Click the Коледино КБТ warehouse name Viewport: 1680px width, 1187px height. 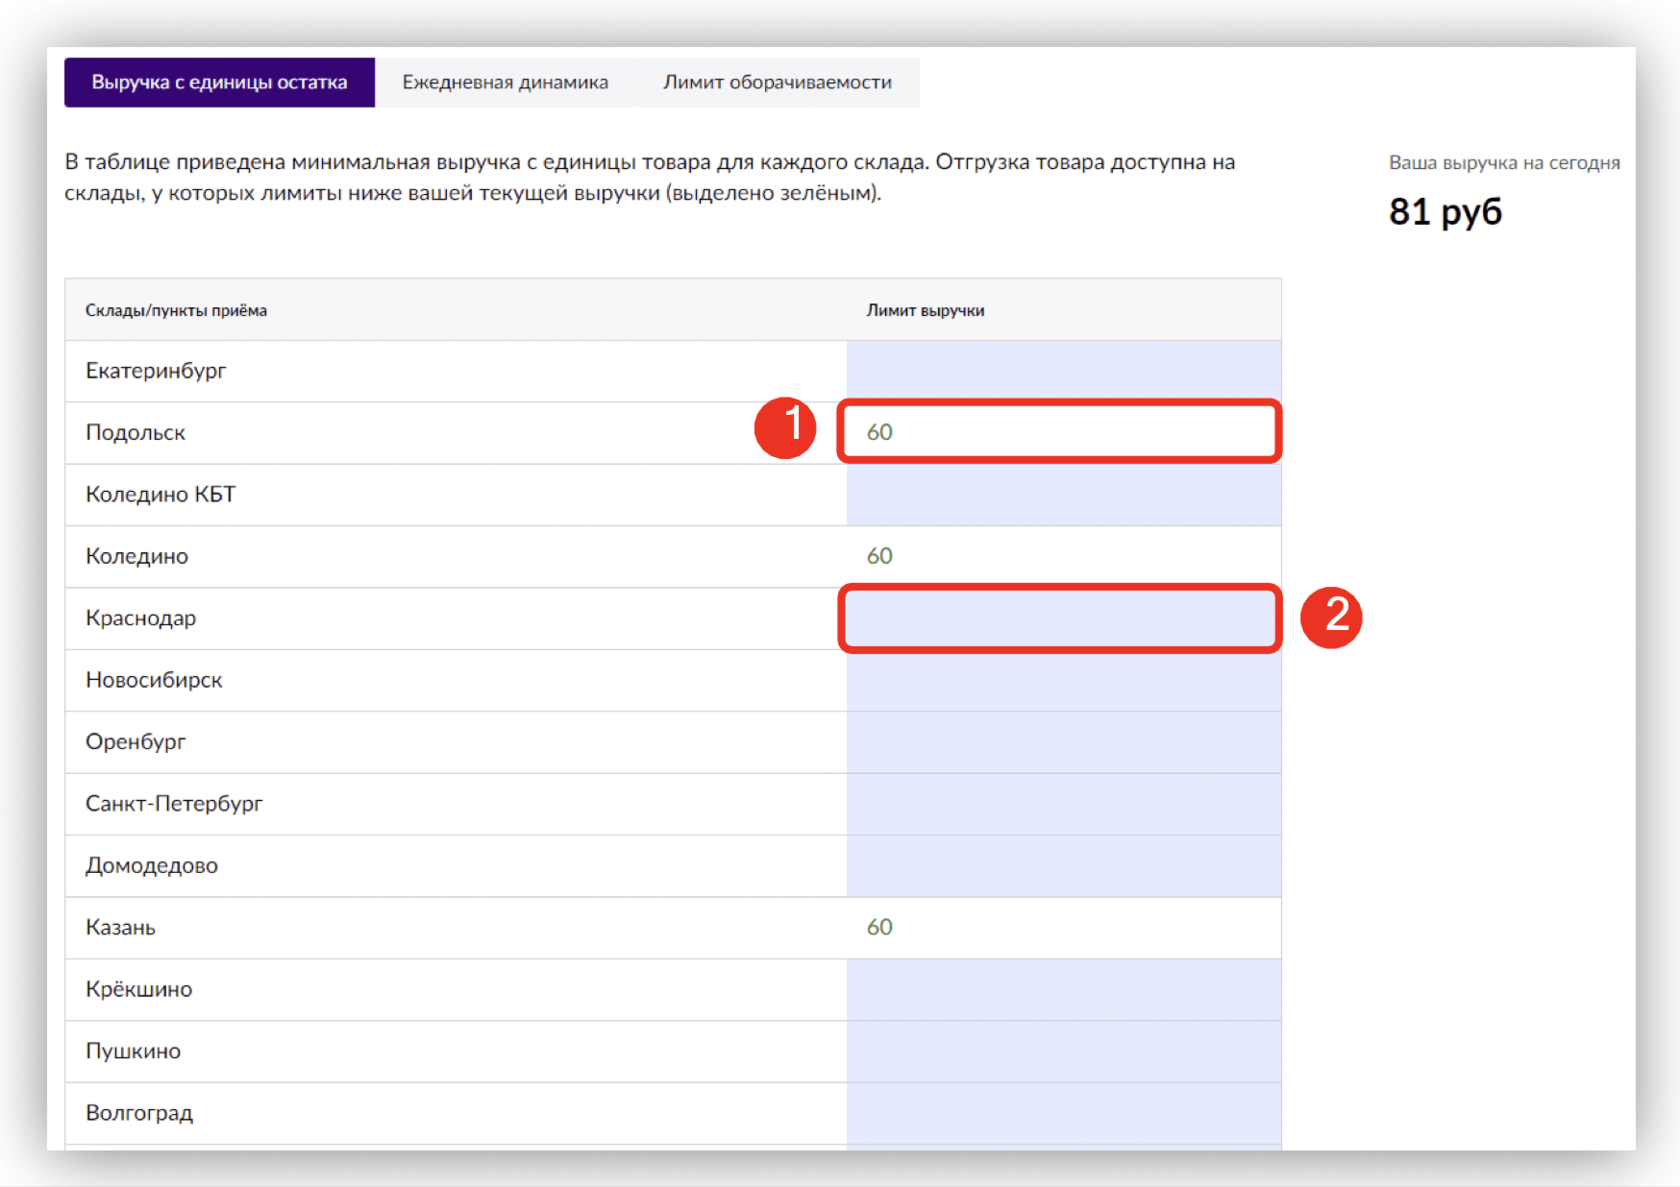click(160, 495)
